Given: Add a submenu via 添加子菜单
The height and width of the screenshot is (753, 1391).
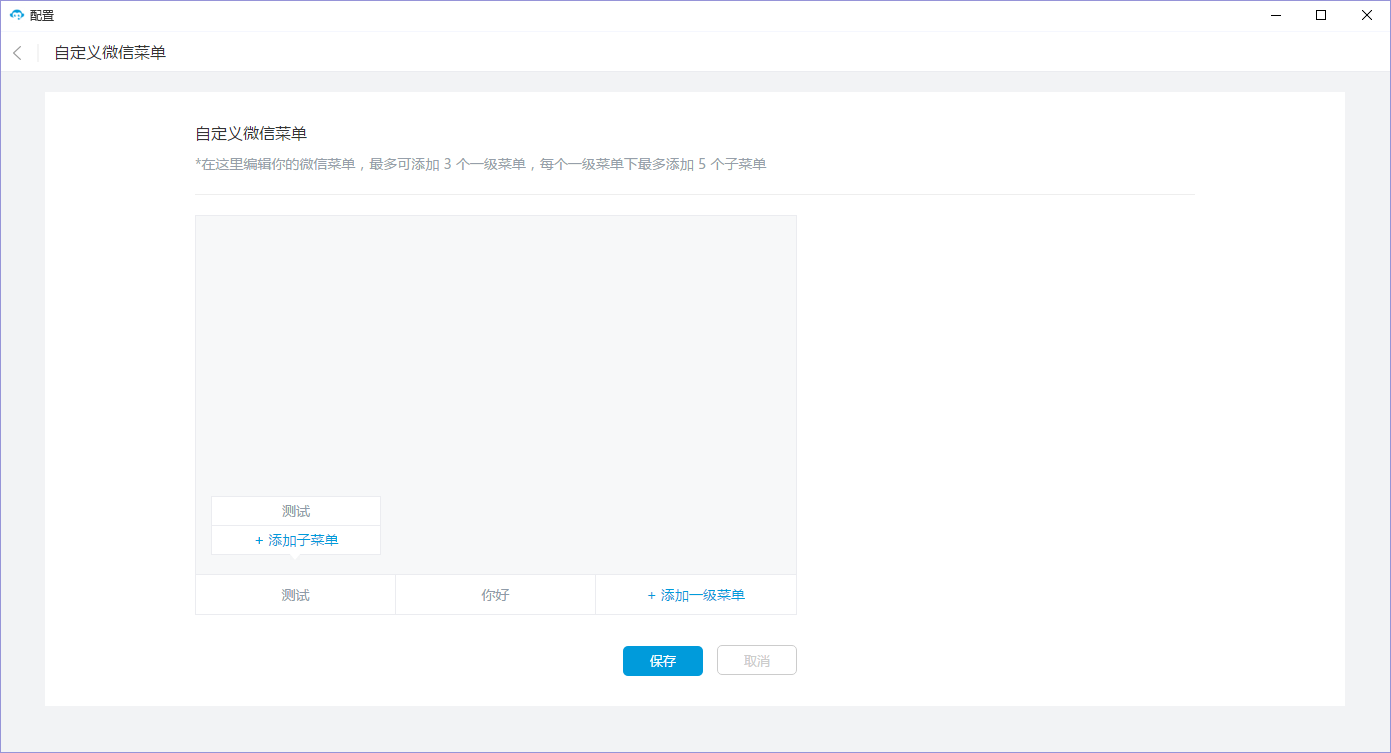Looking at the screenshot, I should pos(303,540).
